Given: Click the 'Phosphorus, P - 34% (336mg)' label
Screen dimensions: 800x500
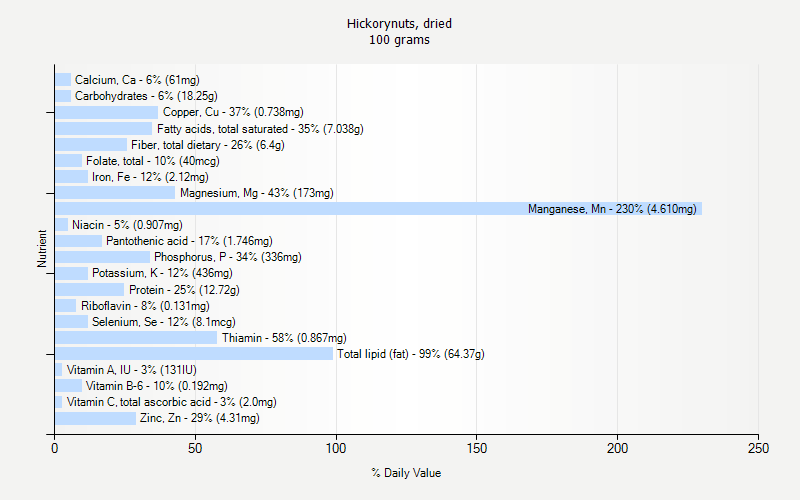Looking at the screenshot, I should pyautogui.click(x=228, y=257).
